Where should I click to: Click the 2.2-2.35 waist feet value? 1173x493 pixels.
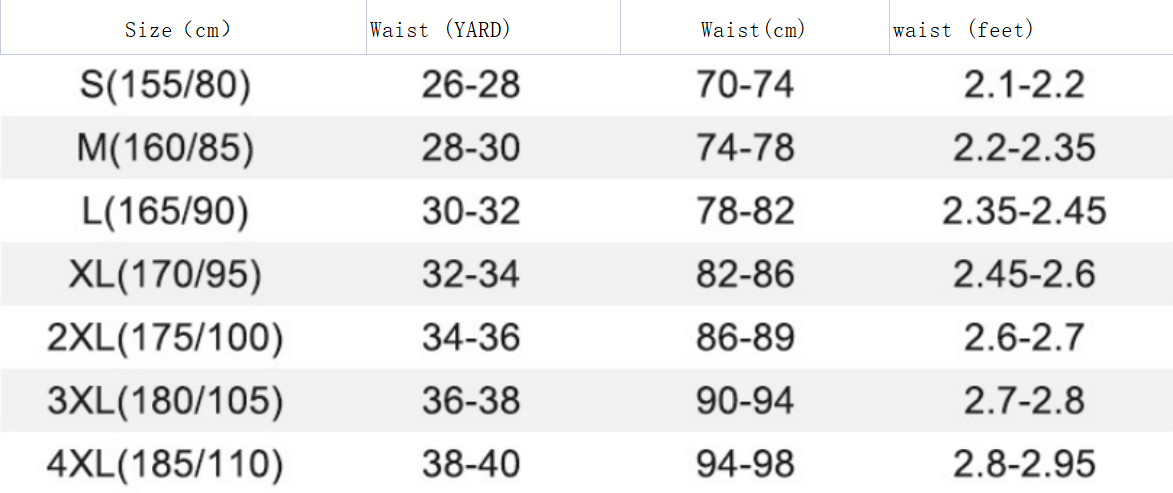click(1024, 148)
